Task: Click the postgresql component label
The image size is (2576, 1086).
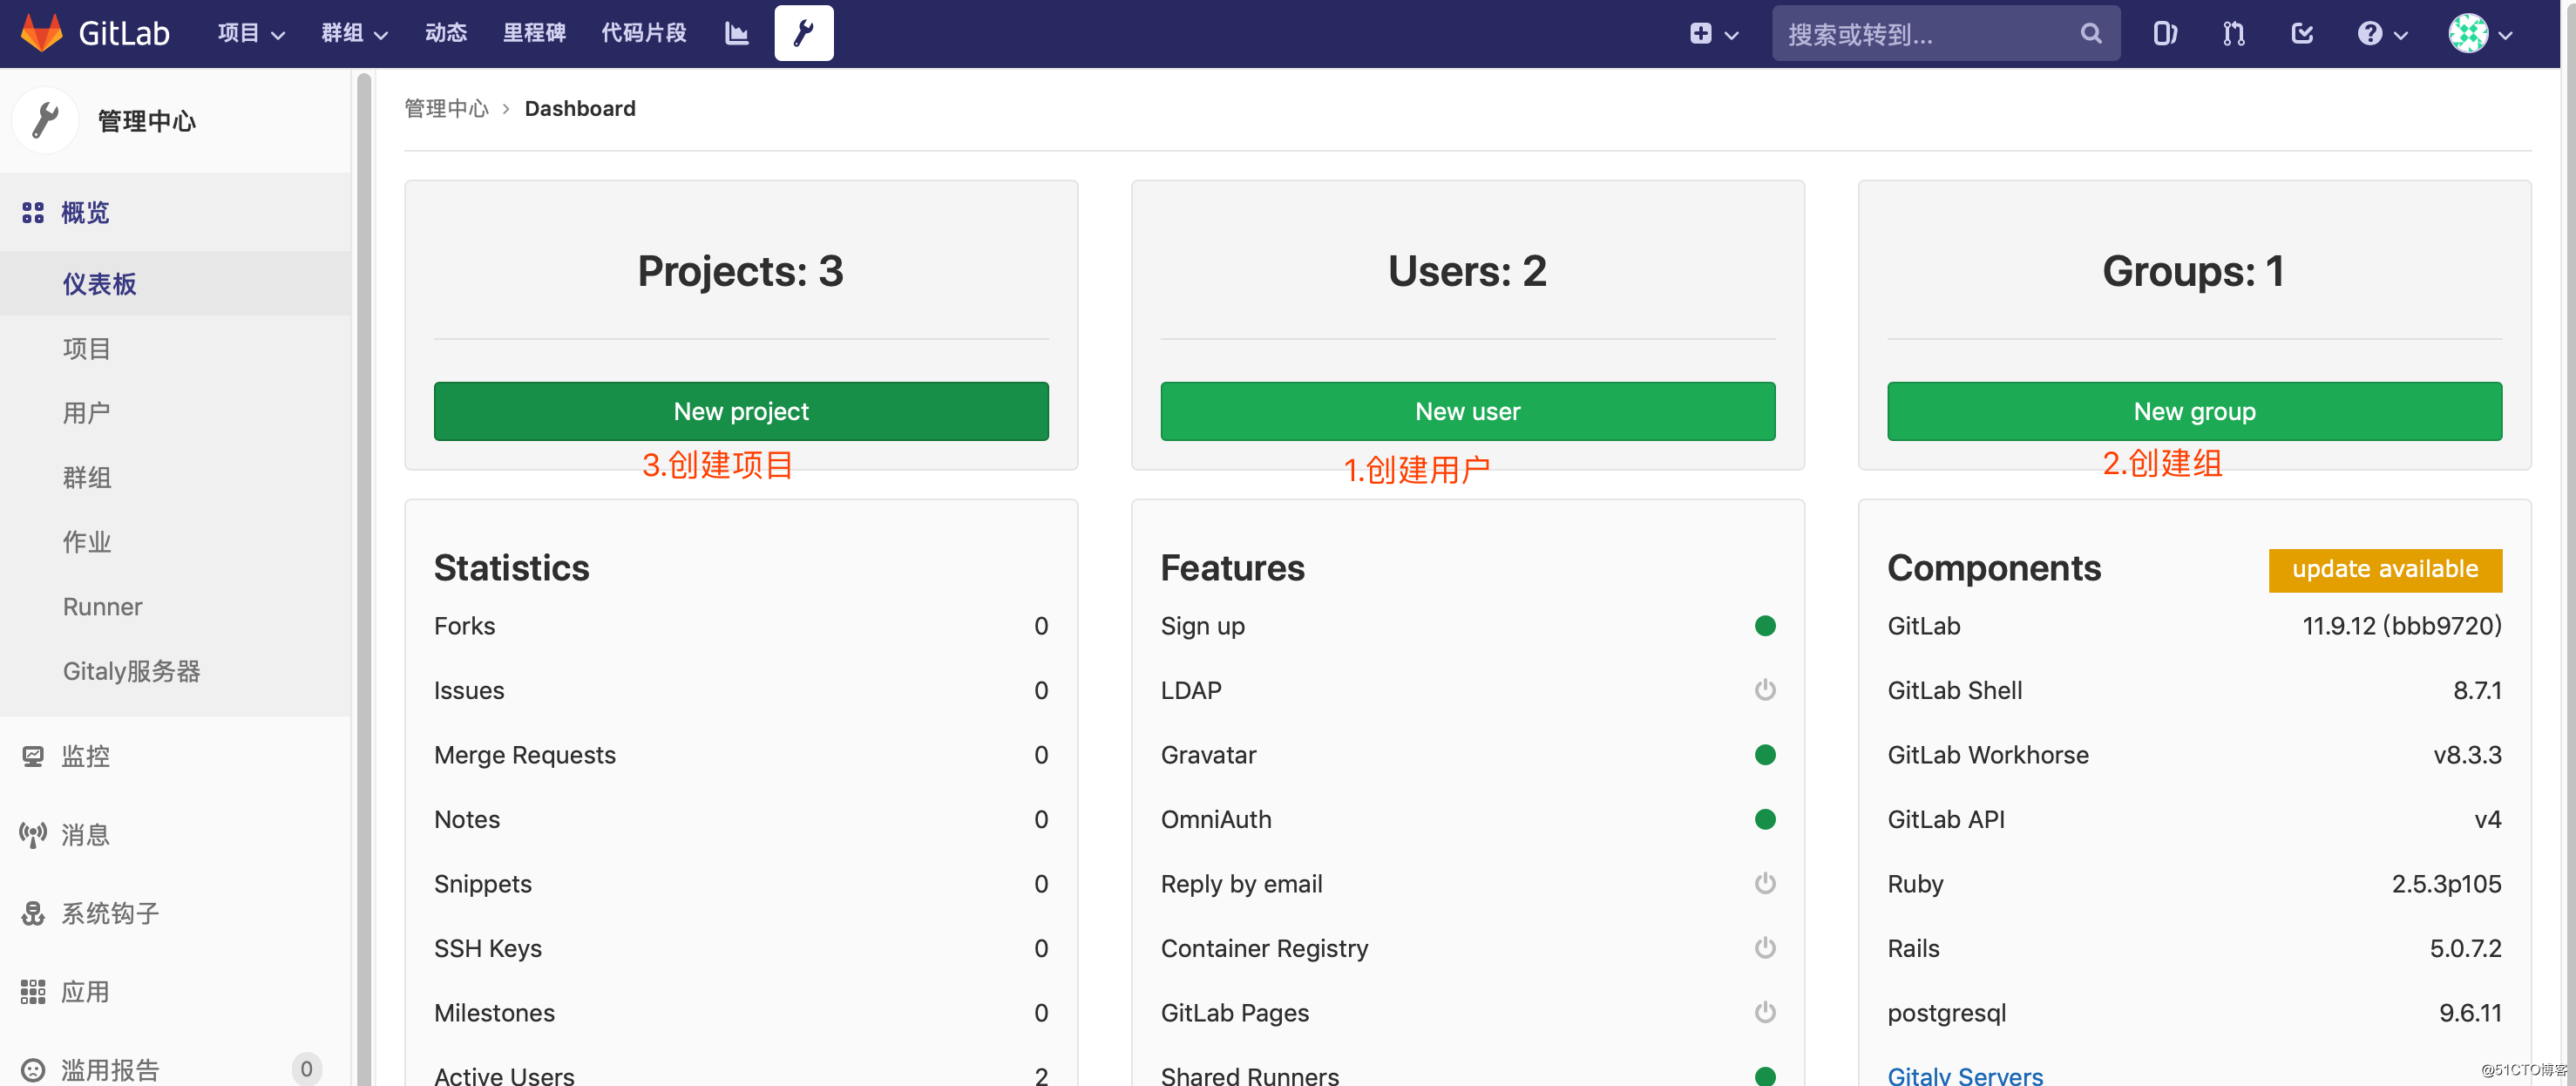Action: click(x=1947, y=1013)
